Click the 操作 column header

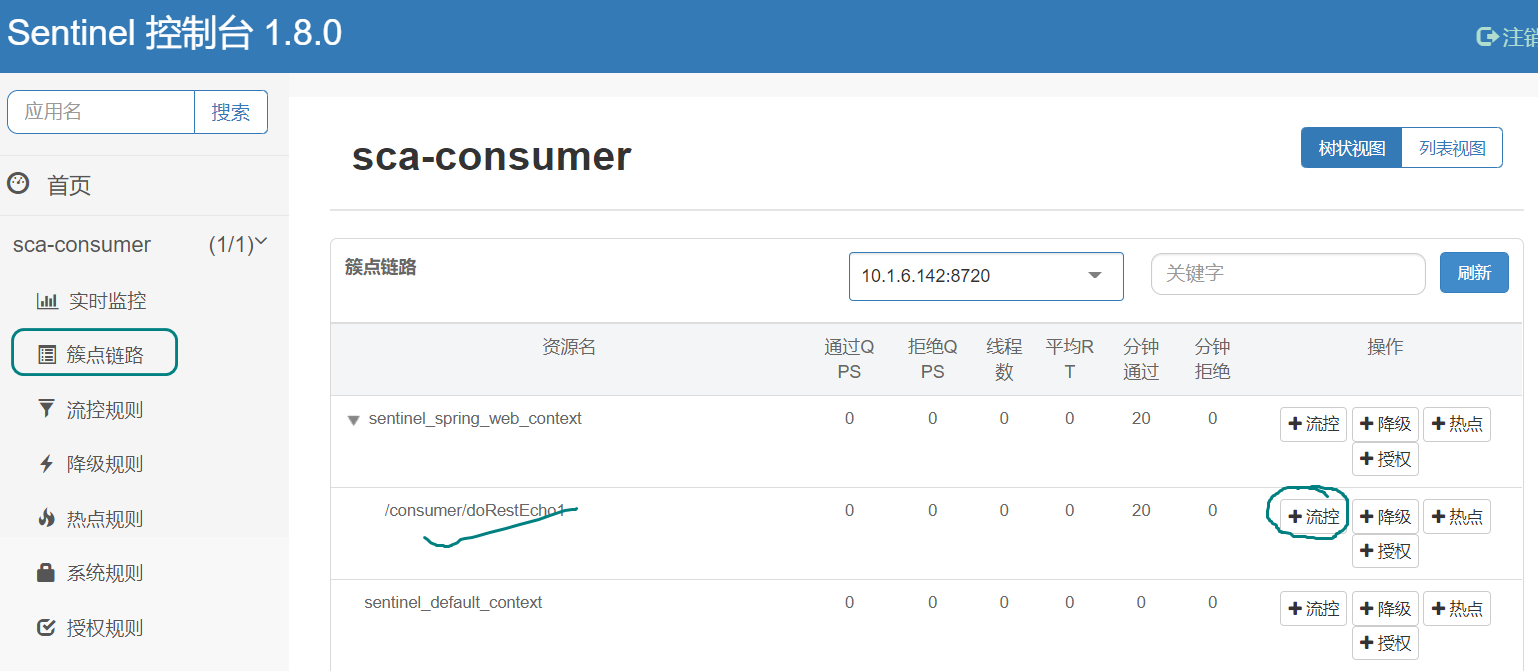tap(1385, 347)
